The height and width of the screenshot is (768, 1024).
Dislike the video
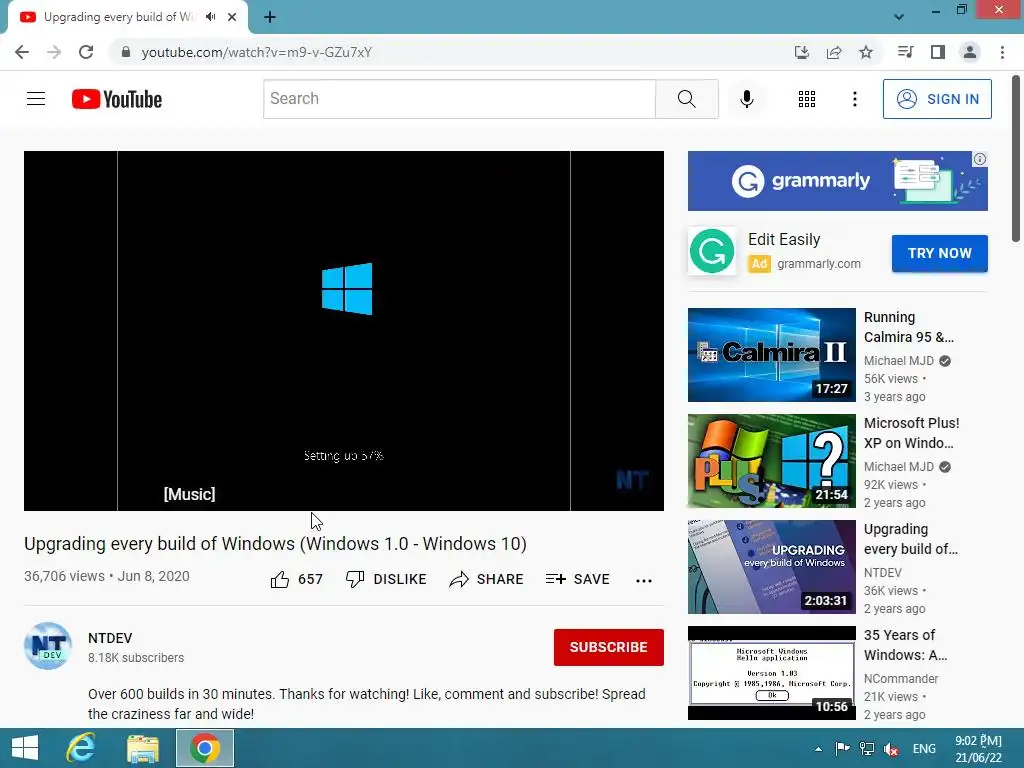pos(386,579)
